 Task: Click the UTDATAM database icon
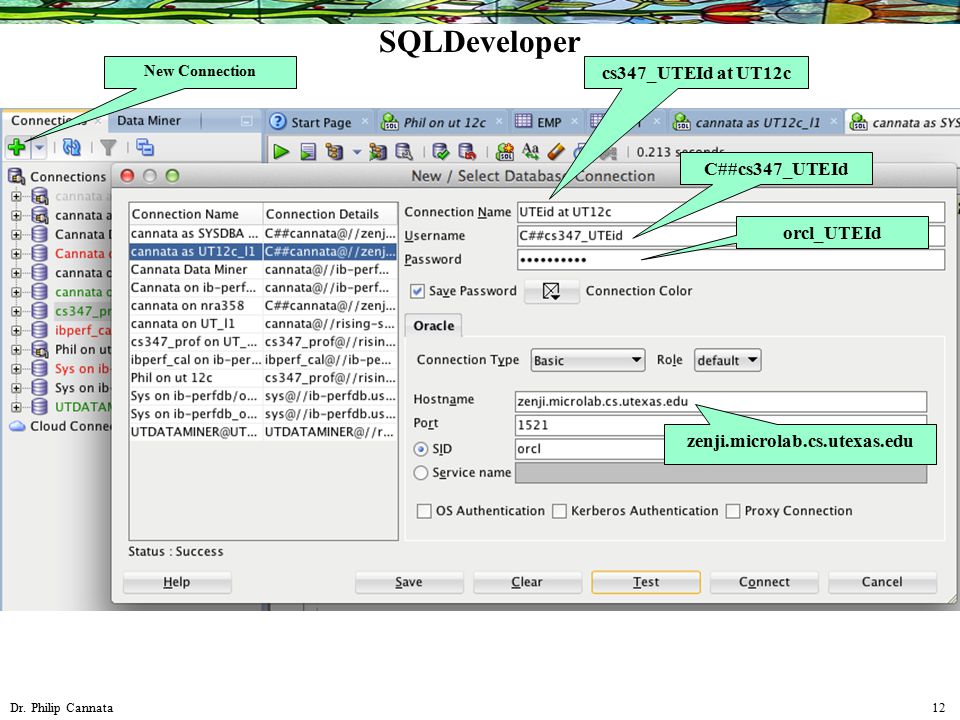40,407
